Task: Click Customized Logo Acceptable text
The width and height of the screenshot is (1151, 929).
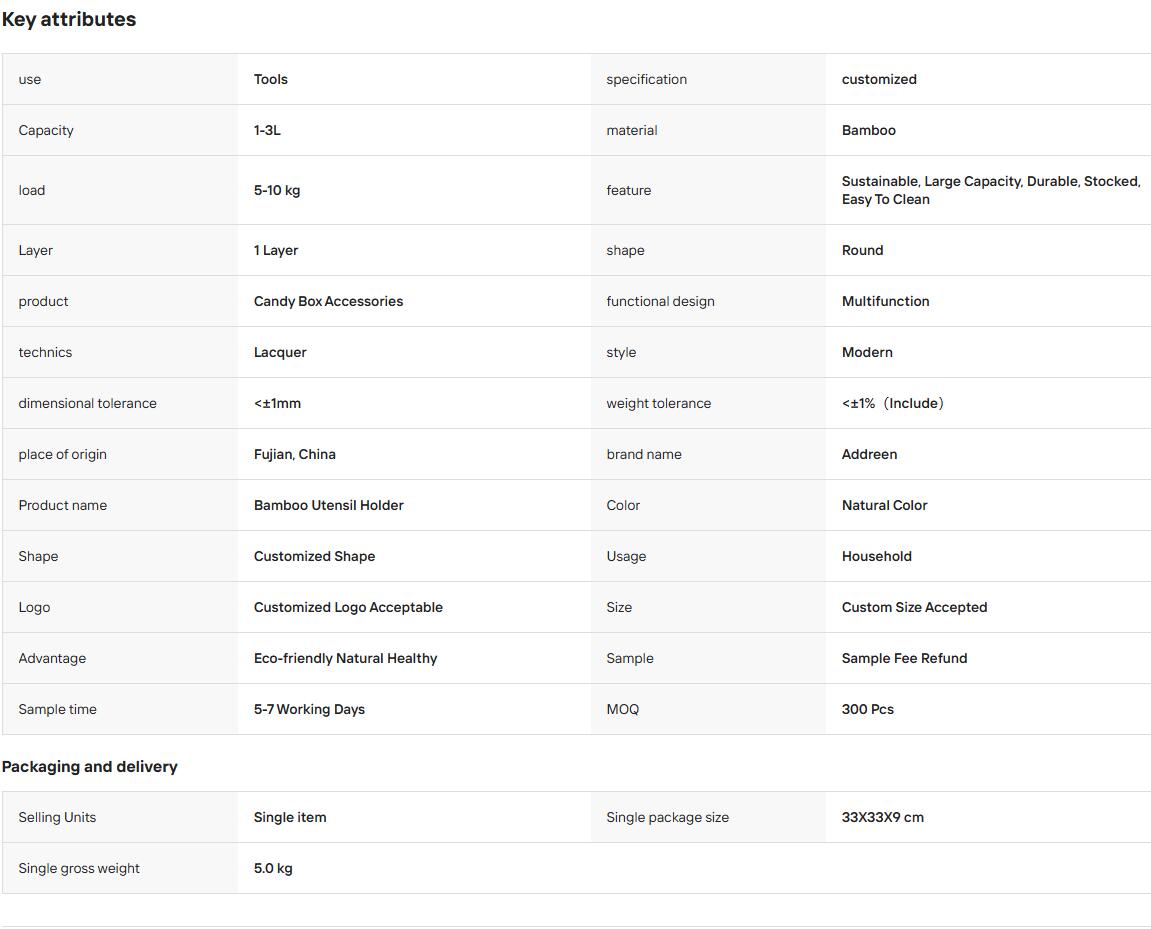Action: tap(348, 607)
